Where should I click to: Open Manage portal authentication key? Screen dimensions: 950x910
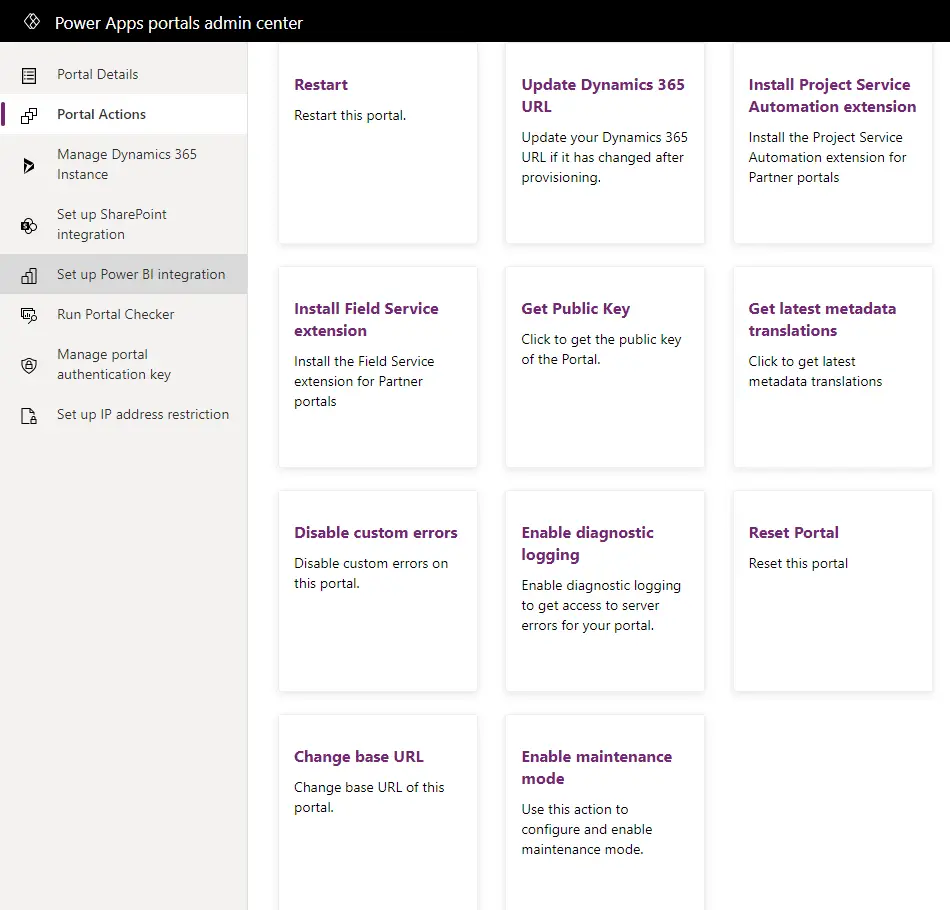(124, 364)
